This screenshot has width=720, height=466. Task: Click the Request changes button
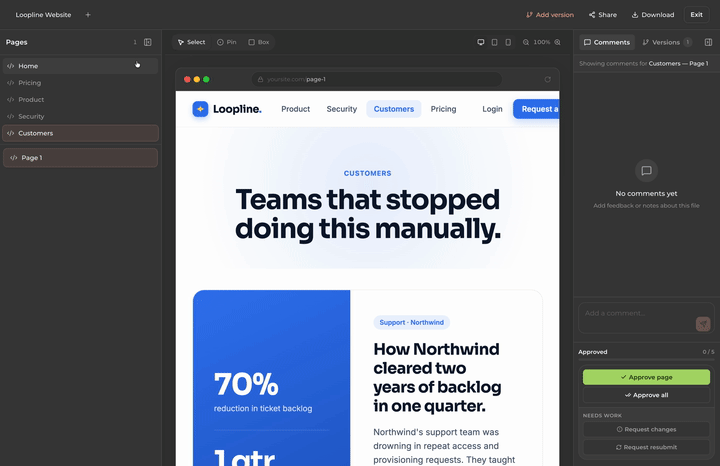pos(647,430)
